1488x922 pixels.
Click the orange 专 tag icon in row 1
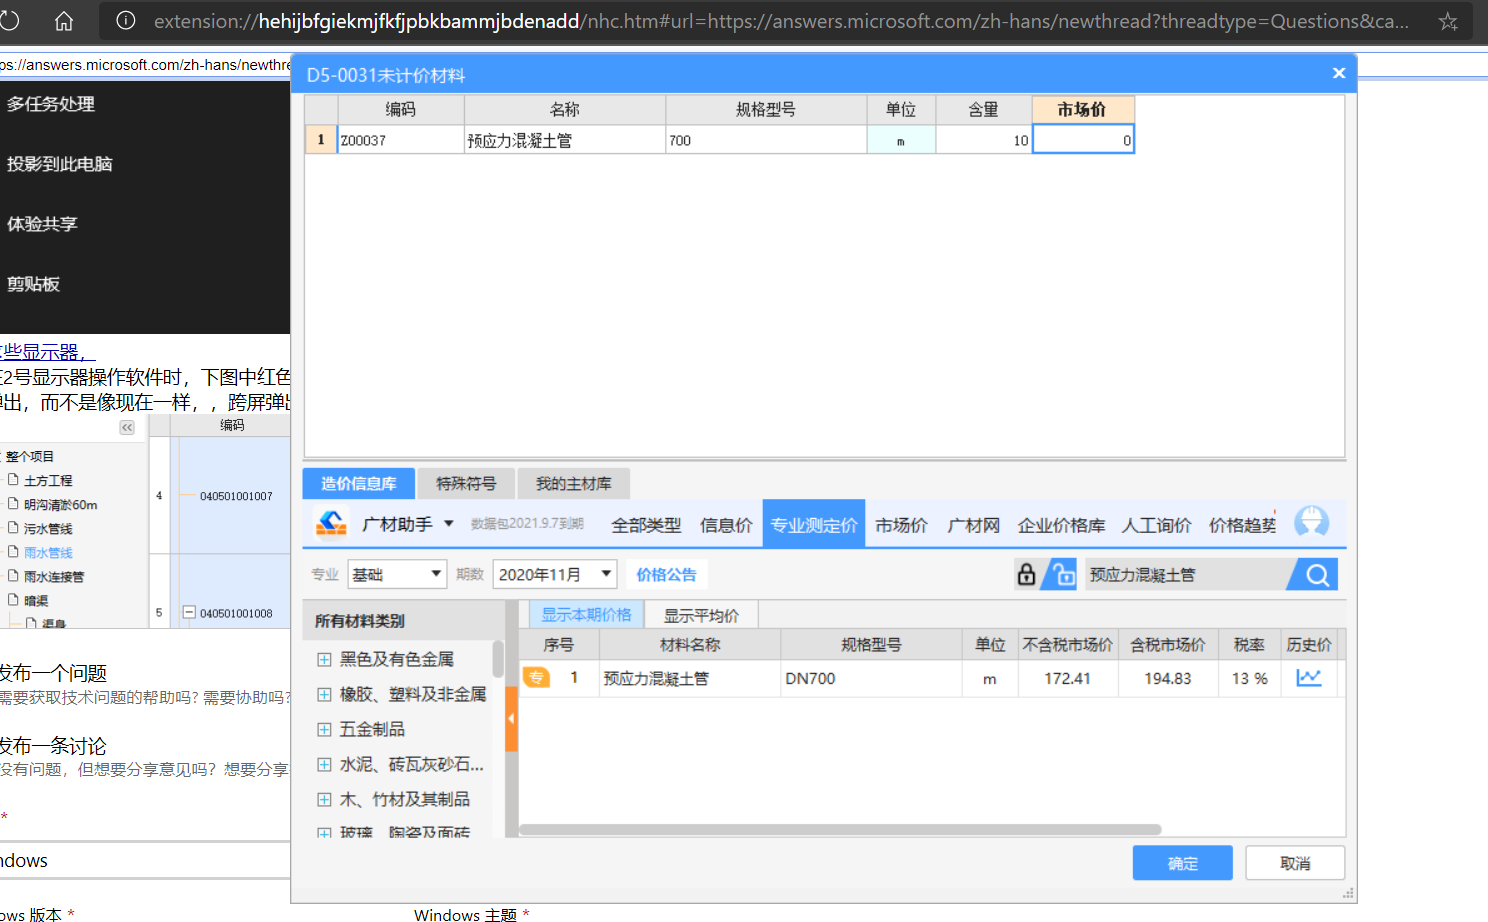(x=537, y=678)
